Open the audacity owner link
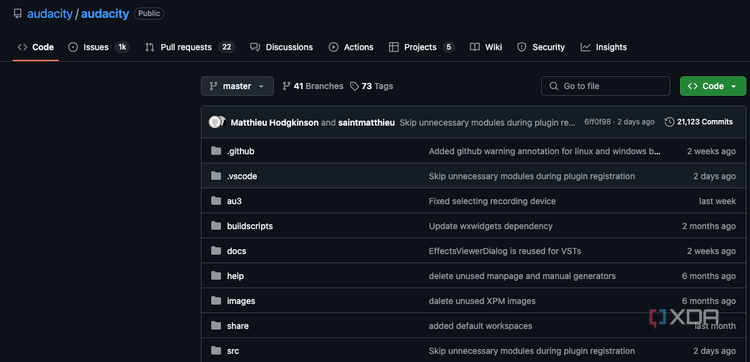750x362 pixels. [x=49, y=14]
